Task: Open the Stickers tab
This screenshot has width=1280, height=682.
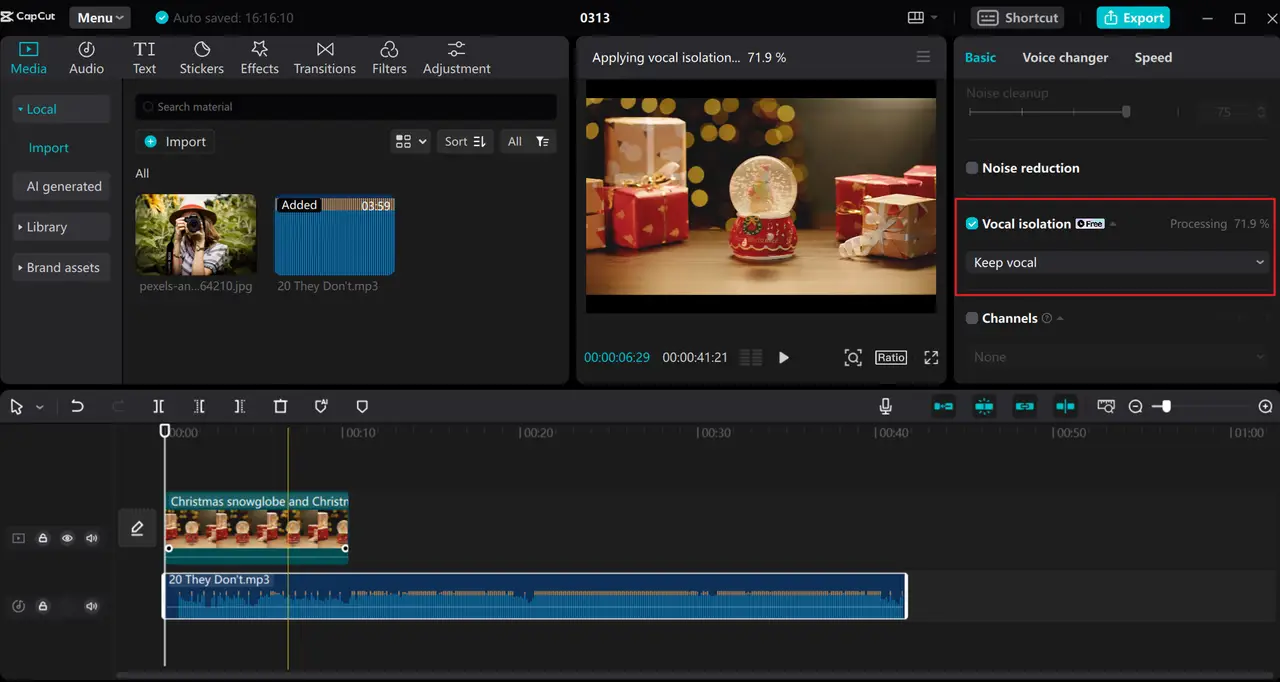Action: [202, 58]
